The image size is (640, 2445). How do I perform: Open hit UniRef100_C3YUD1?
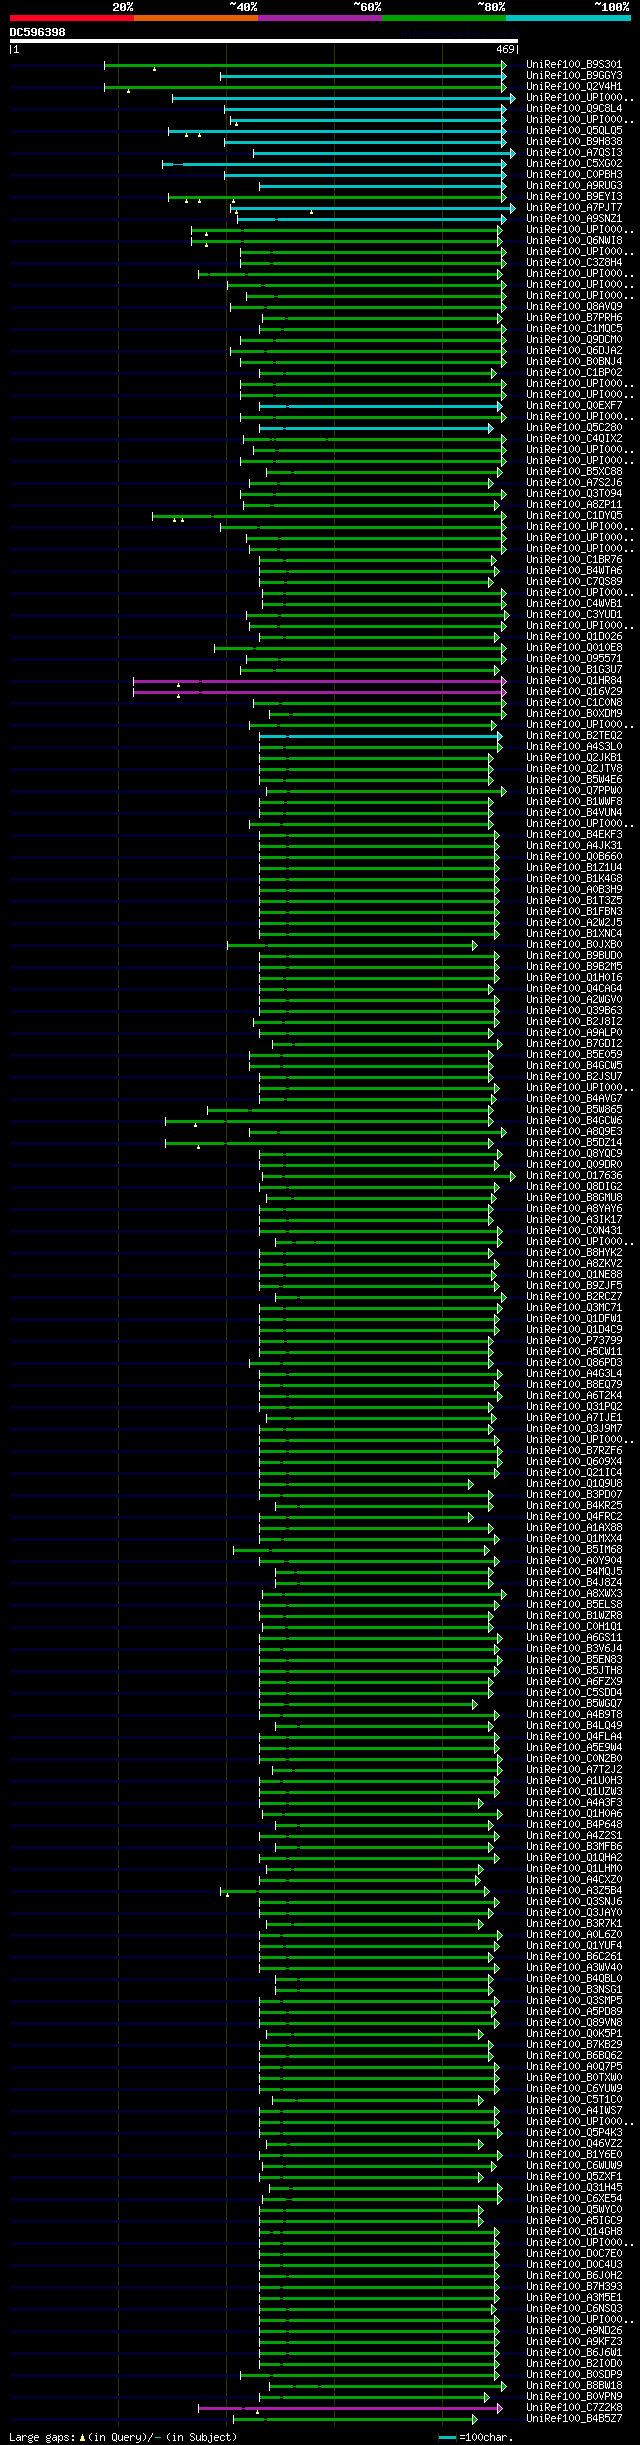pyautogui.click(x=574, y=615)
